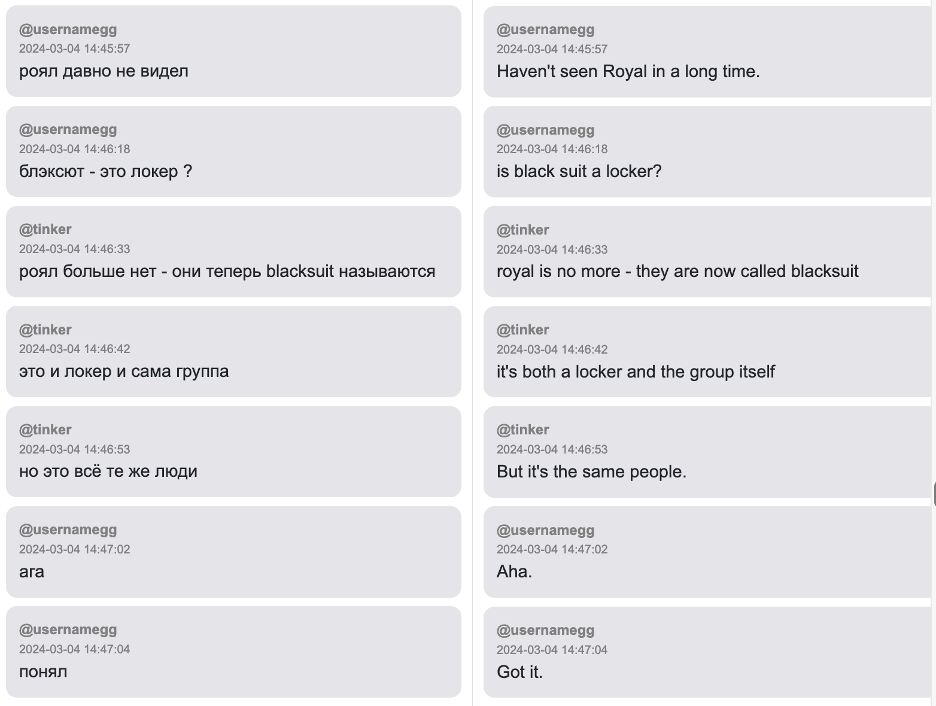This screenshot has width=936, height=706.
Task: Click the translation 'But it's the same people.'
Action: 593,471
